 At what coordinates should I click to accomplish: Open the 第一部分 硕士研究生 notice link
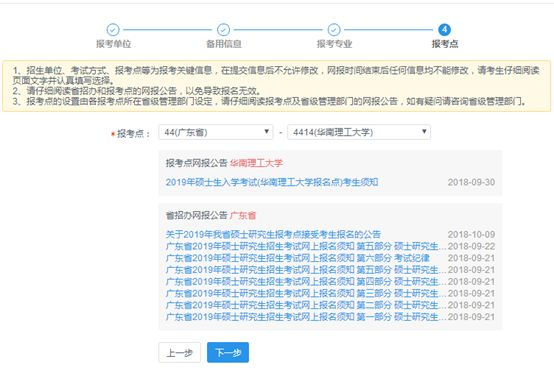point(306,317)
